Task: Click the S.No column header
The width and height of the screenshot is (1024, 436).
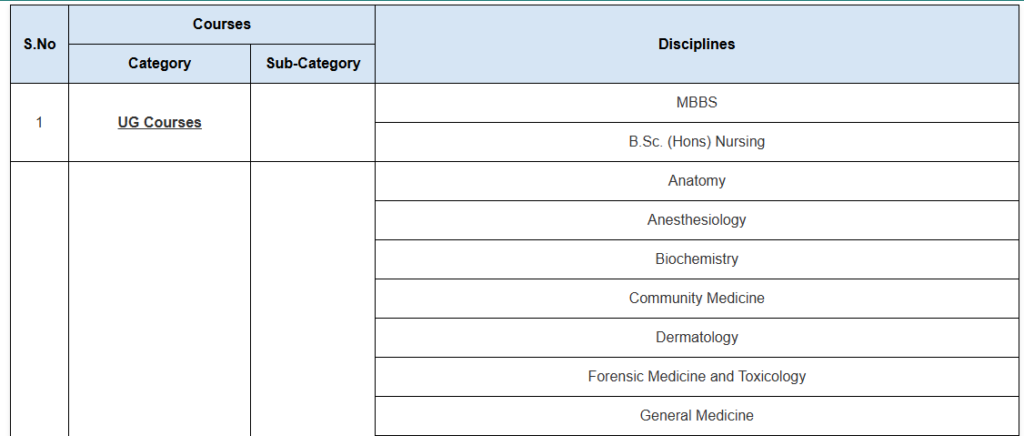Action: 39,44
